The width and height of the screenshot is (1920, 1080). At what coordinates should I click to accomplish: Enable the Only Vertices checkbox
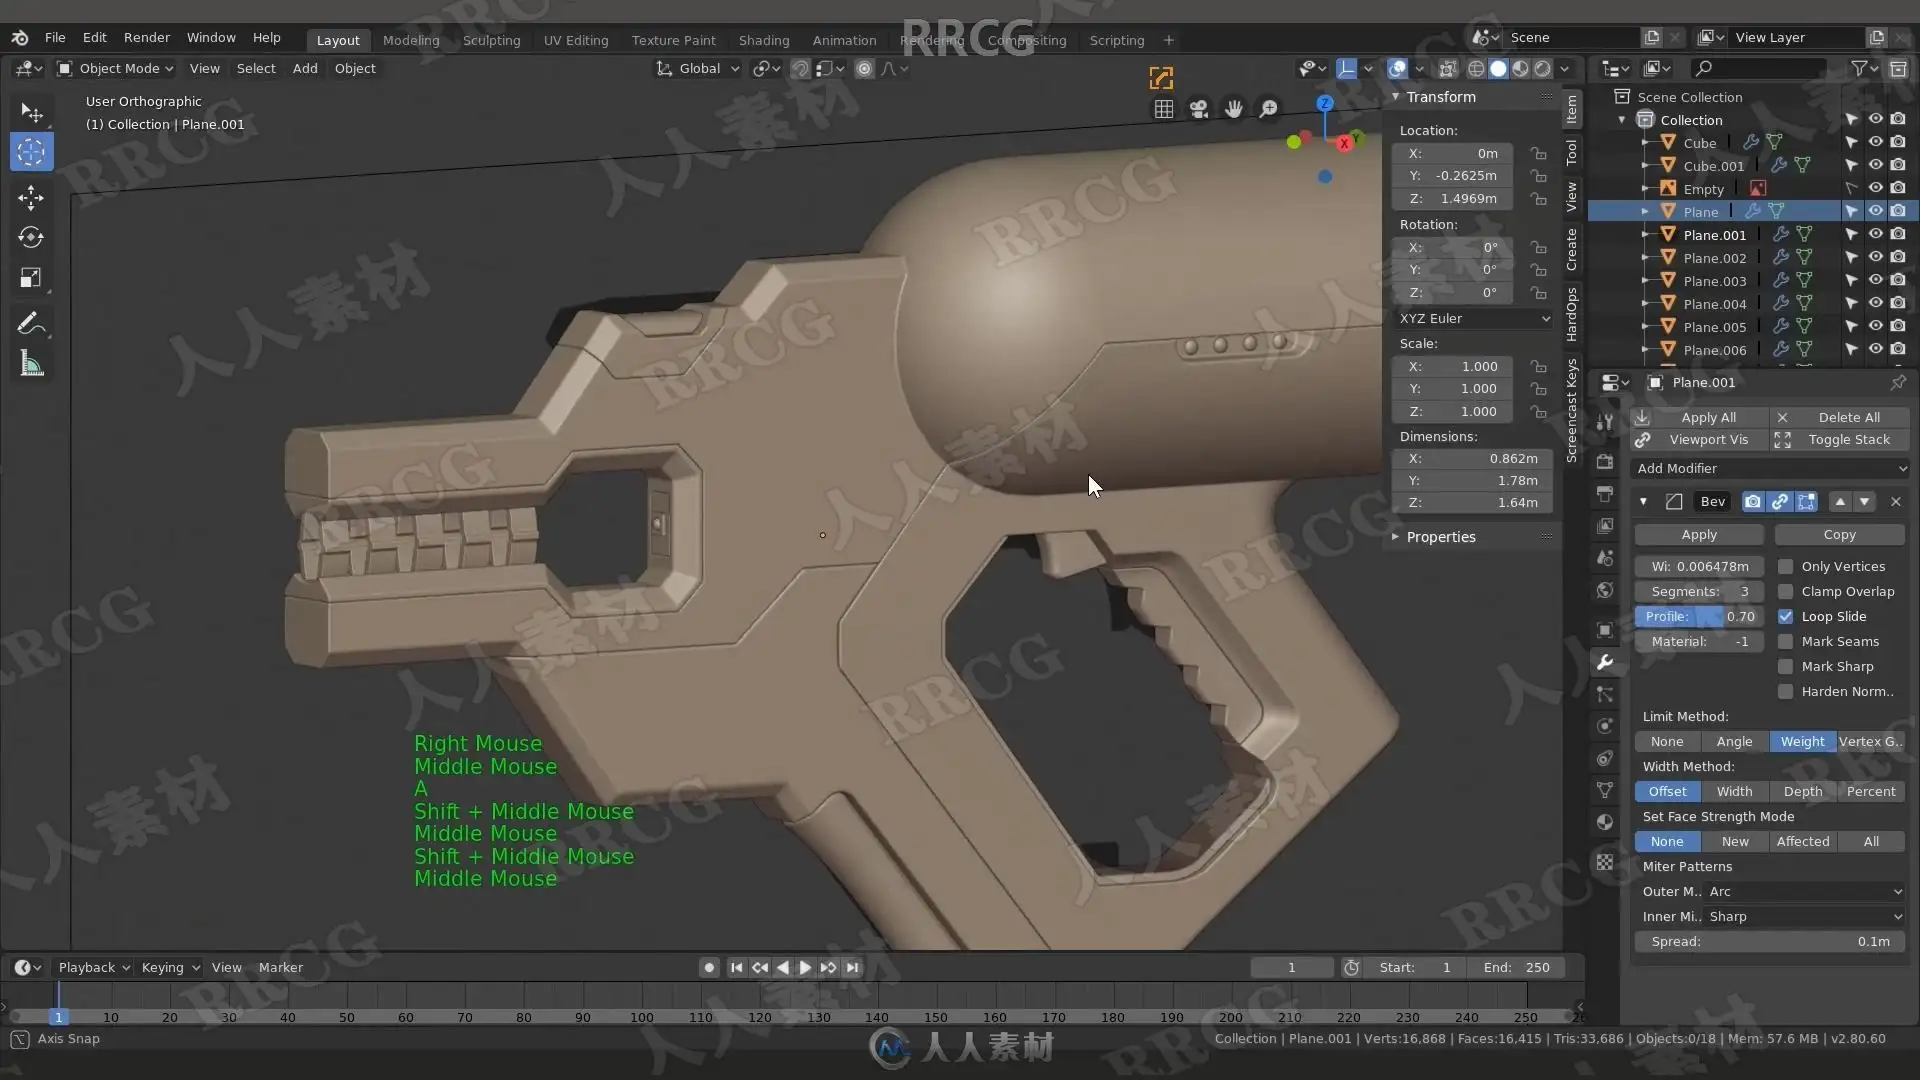tap(1785, 567)
